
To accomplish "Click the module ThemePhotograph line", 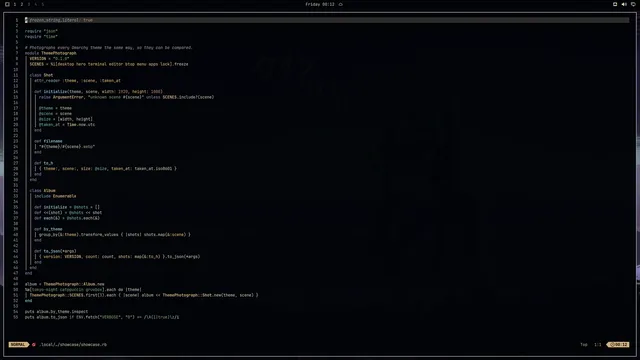I will tap(51, 53).
